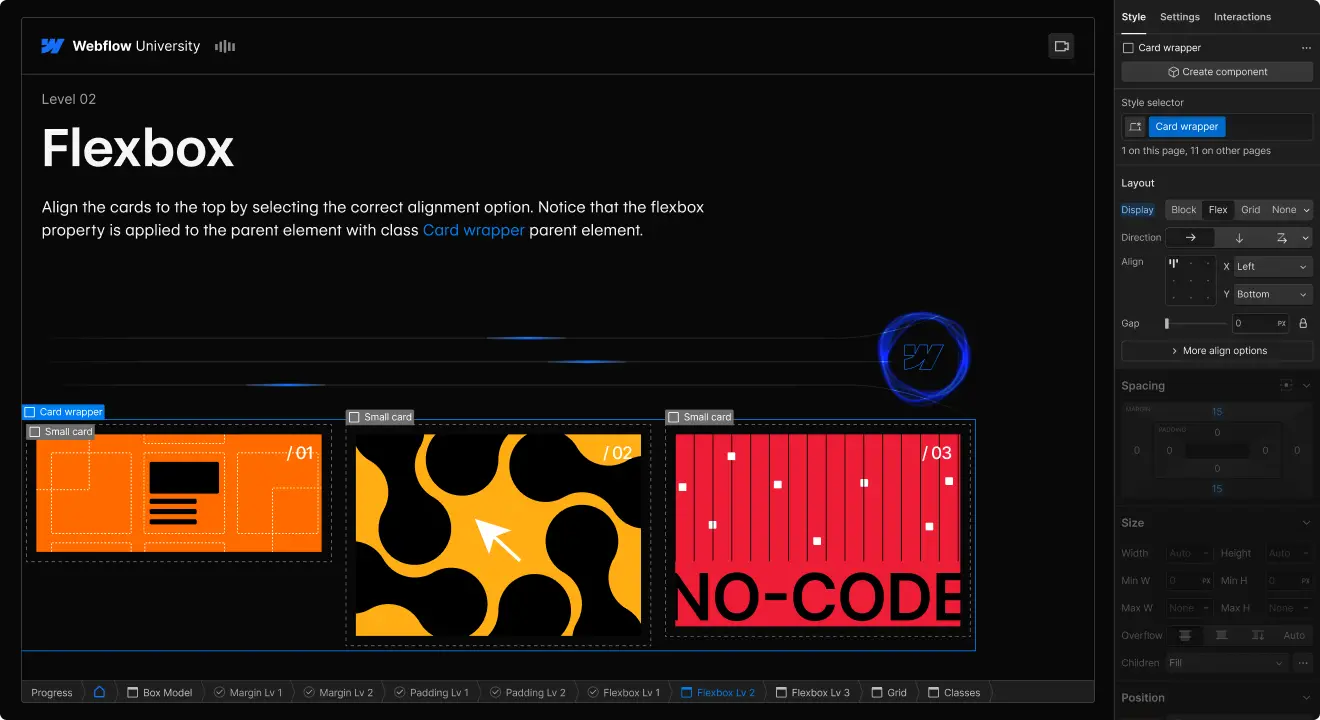Viewport: 1320px width, 720px height.
Task: Click the Webflow logo icon
Action: 52,45
